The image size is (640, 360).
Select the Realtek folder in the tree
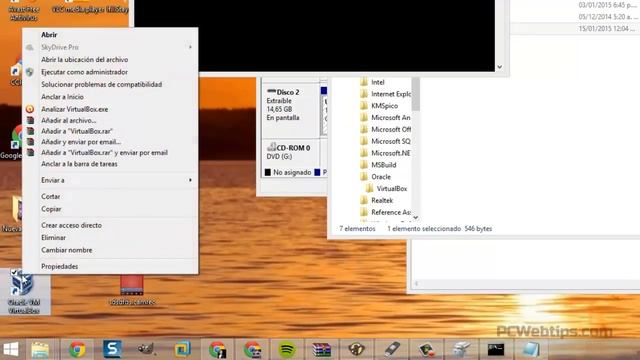click(x=382, y=200)
